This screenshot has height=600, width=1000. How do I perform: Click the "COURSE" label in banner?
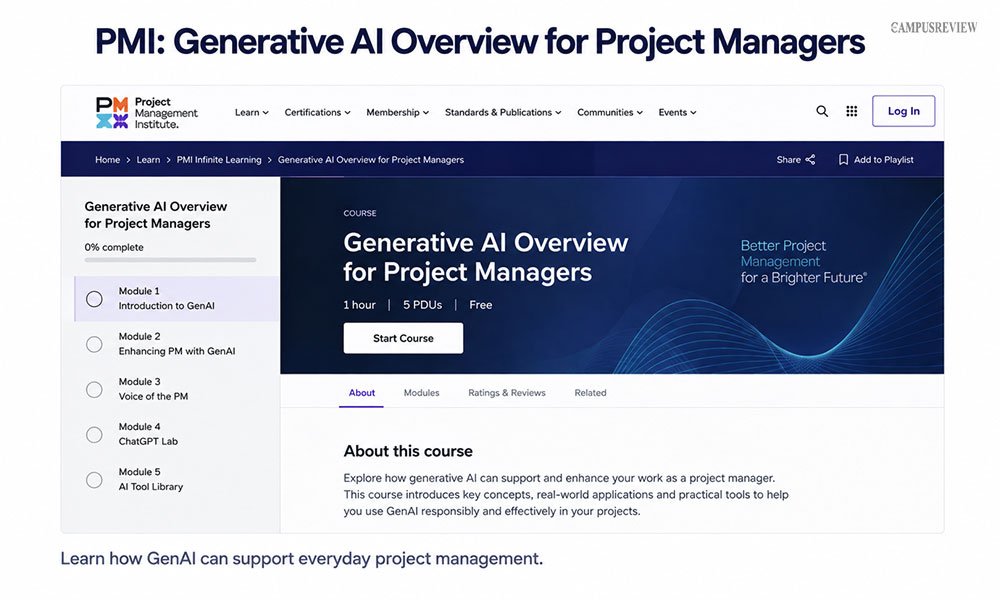click(360, 213)
